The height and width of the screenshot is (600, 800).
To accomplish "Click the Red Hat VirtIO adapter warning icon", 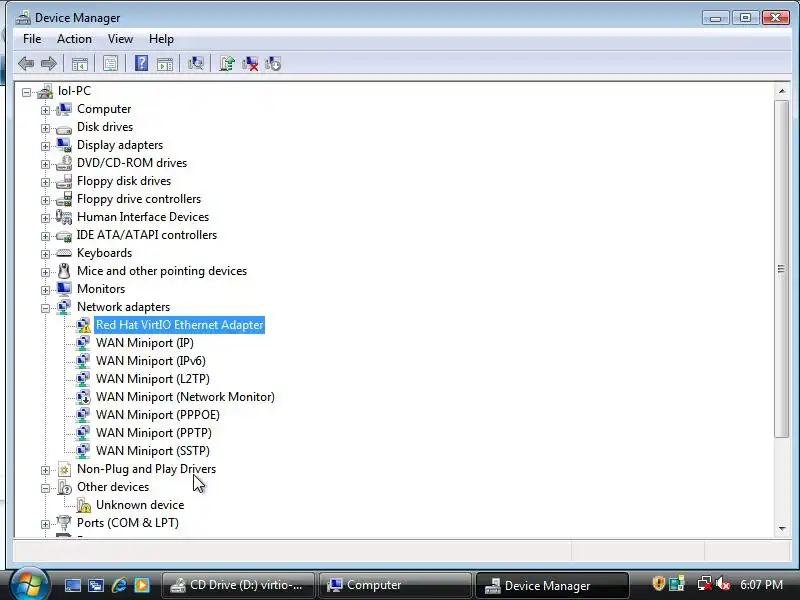I will point(83,325).
